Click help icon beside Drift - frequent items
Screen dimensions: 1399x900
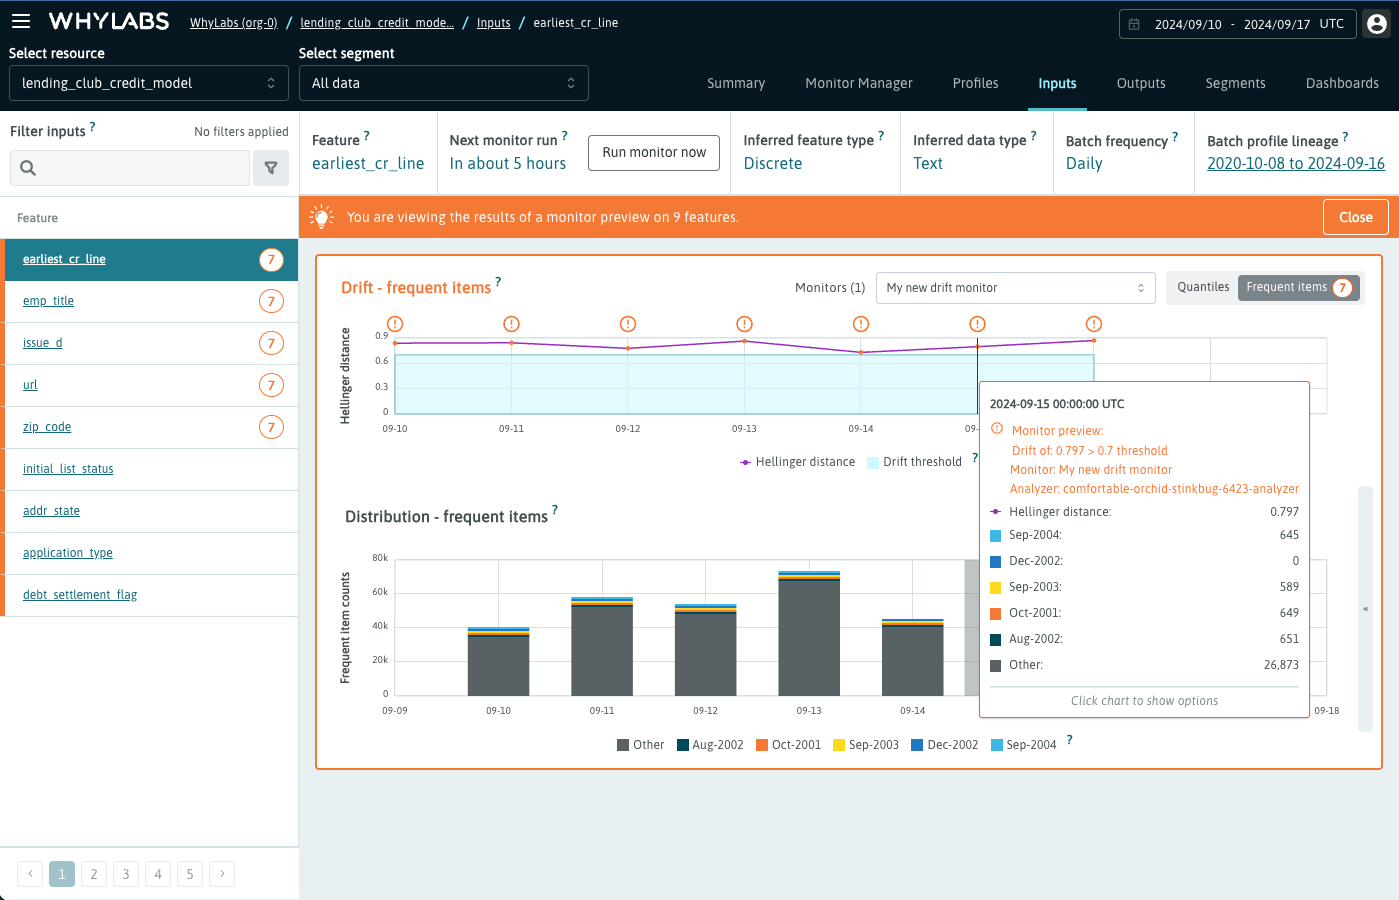pos(498,282)
